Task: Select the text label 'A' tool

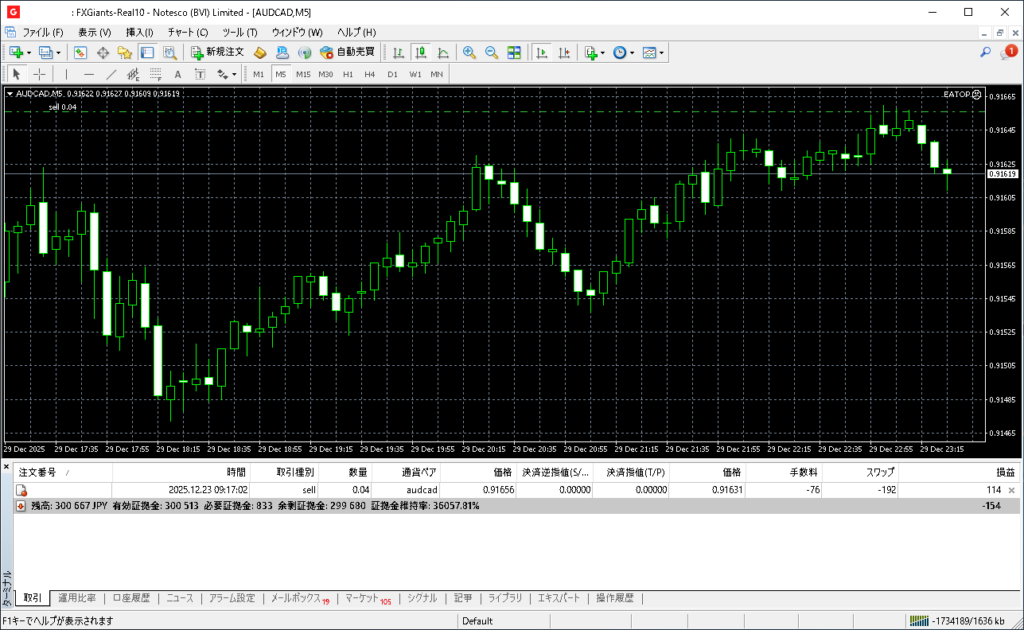Action: tap(177, 74)
